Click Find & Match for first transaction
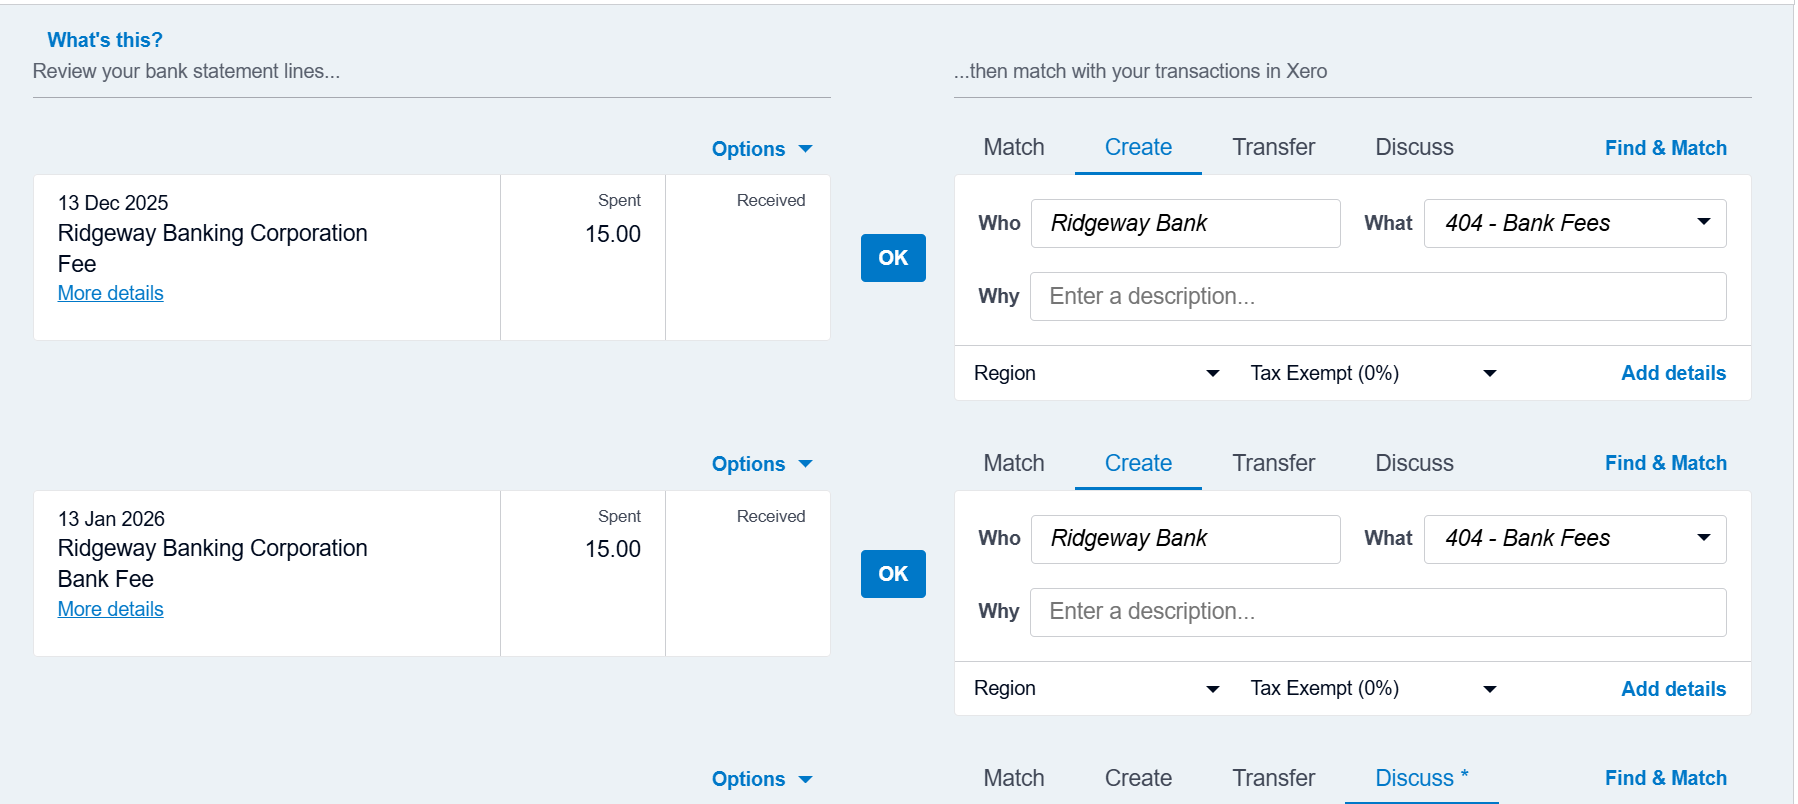 pyautogui.click(x=1665, y=148)
